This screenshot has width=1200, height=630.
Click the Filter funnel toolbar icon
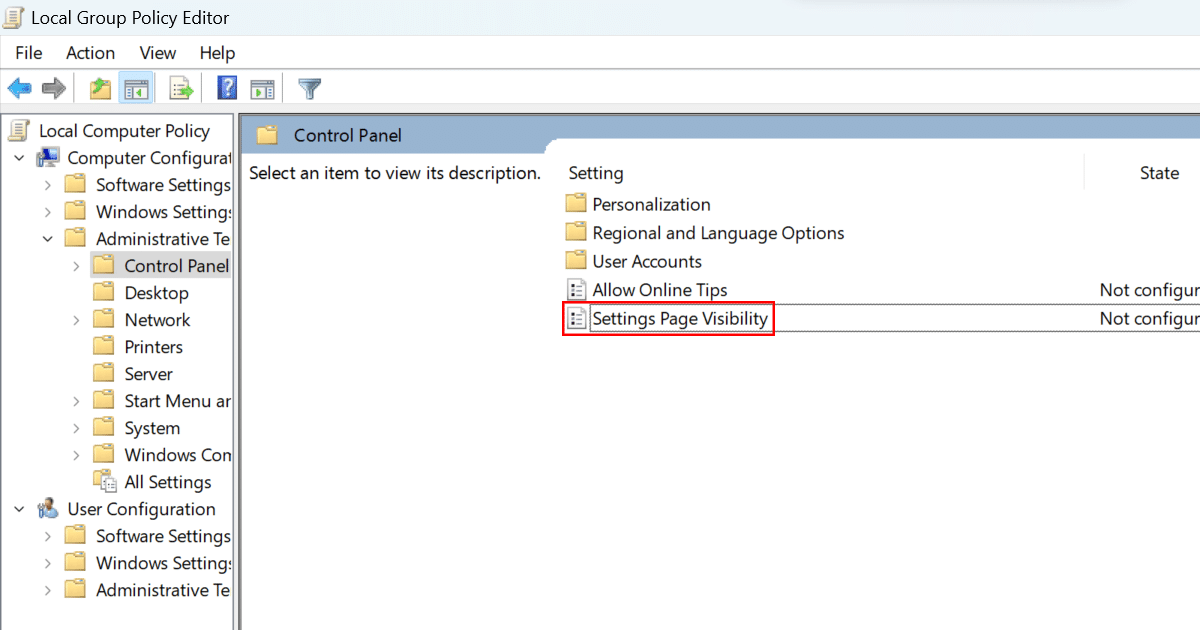[x=310, y=89]
